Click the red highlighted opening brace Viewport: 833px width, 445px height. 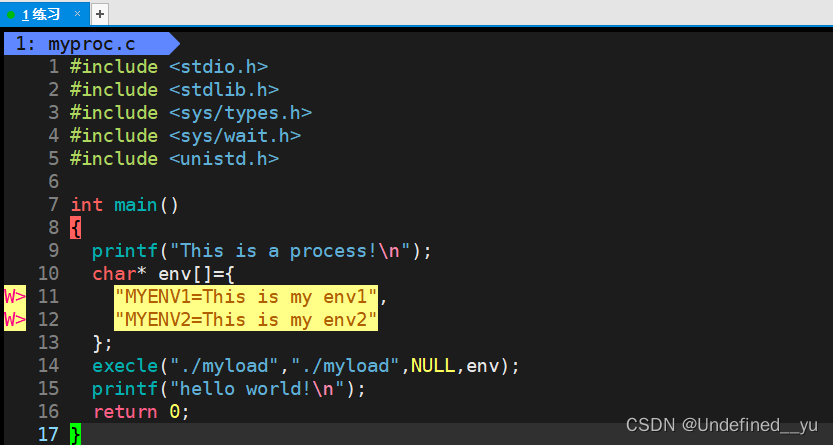click(x=75, y=228)
